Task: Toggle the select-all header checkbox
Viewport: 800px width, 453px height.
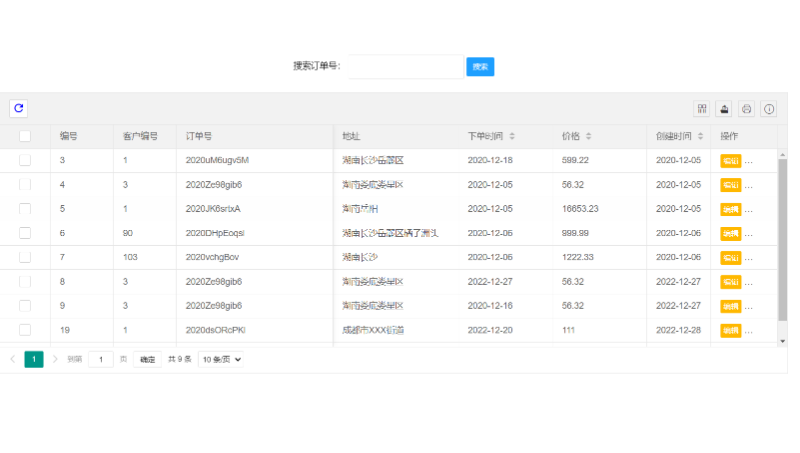Action: click(25, 136)
